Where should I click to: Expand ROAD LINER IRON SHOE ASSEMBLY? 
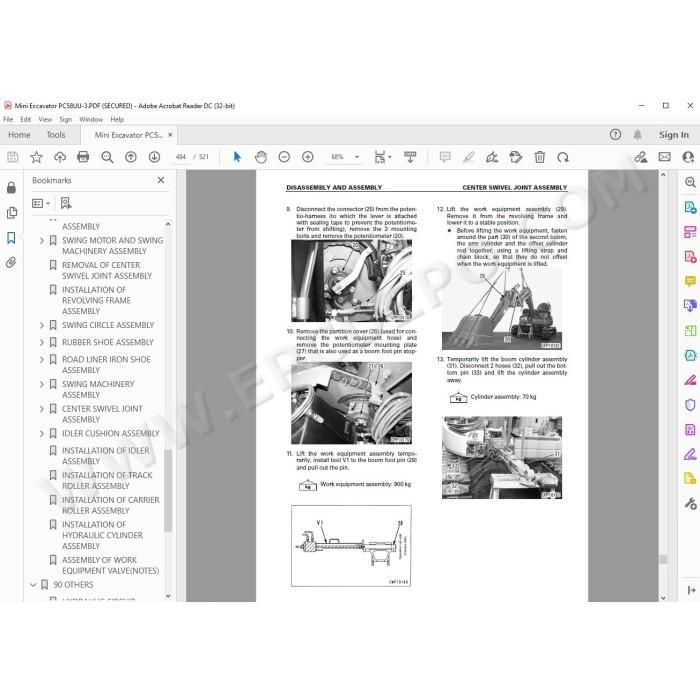tap(42, 360)
